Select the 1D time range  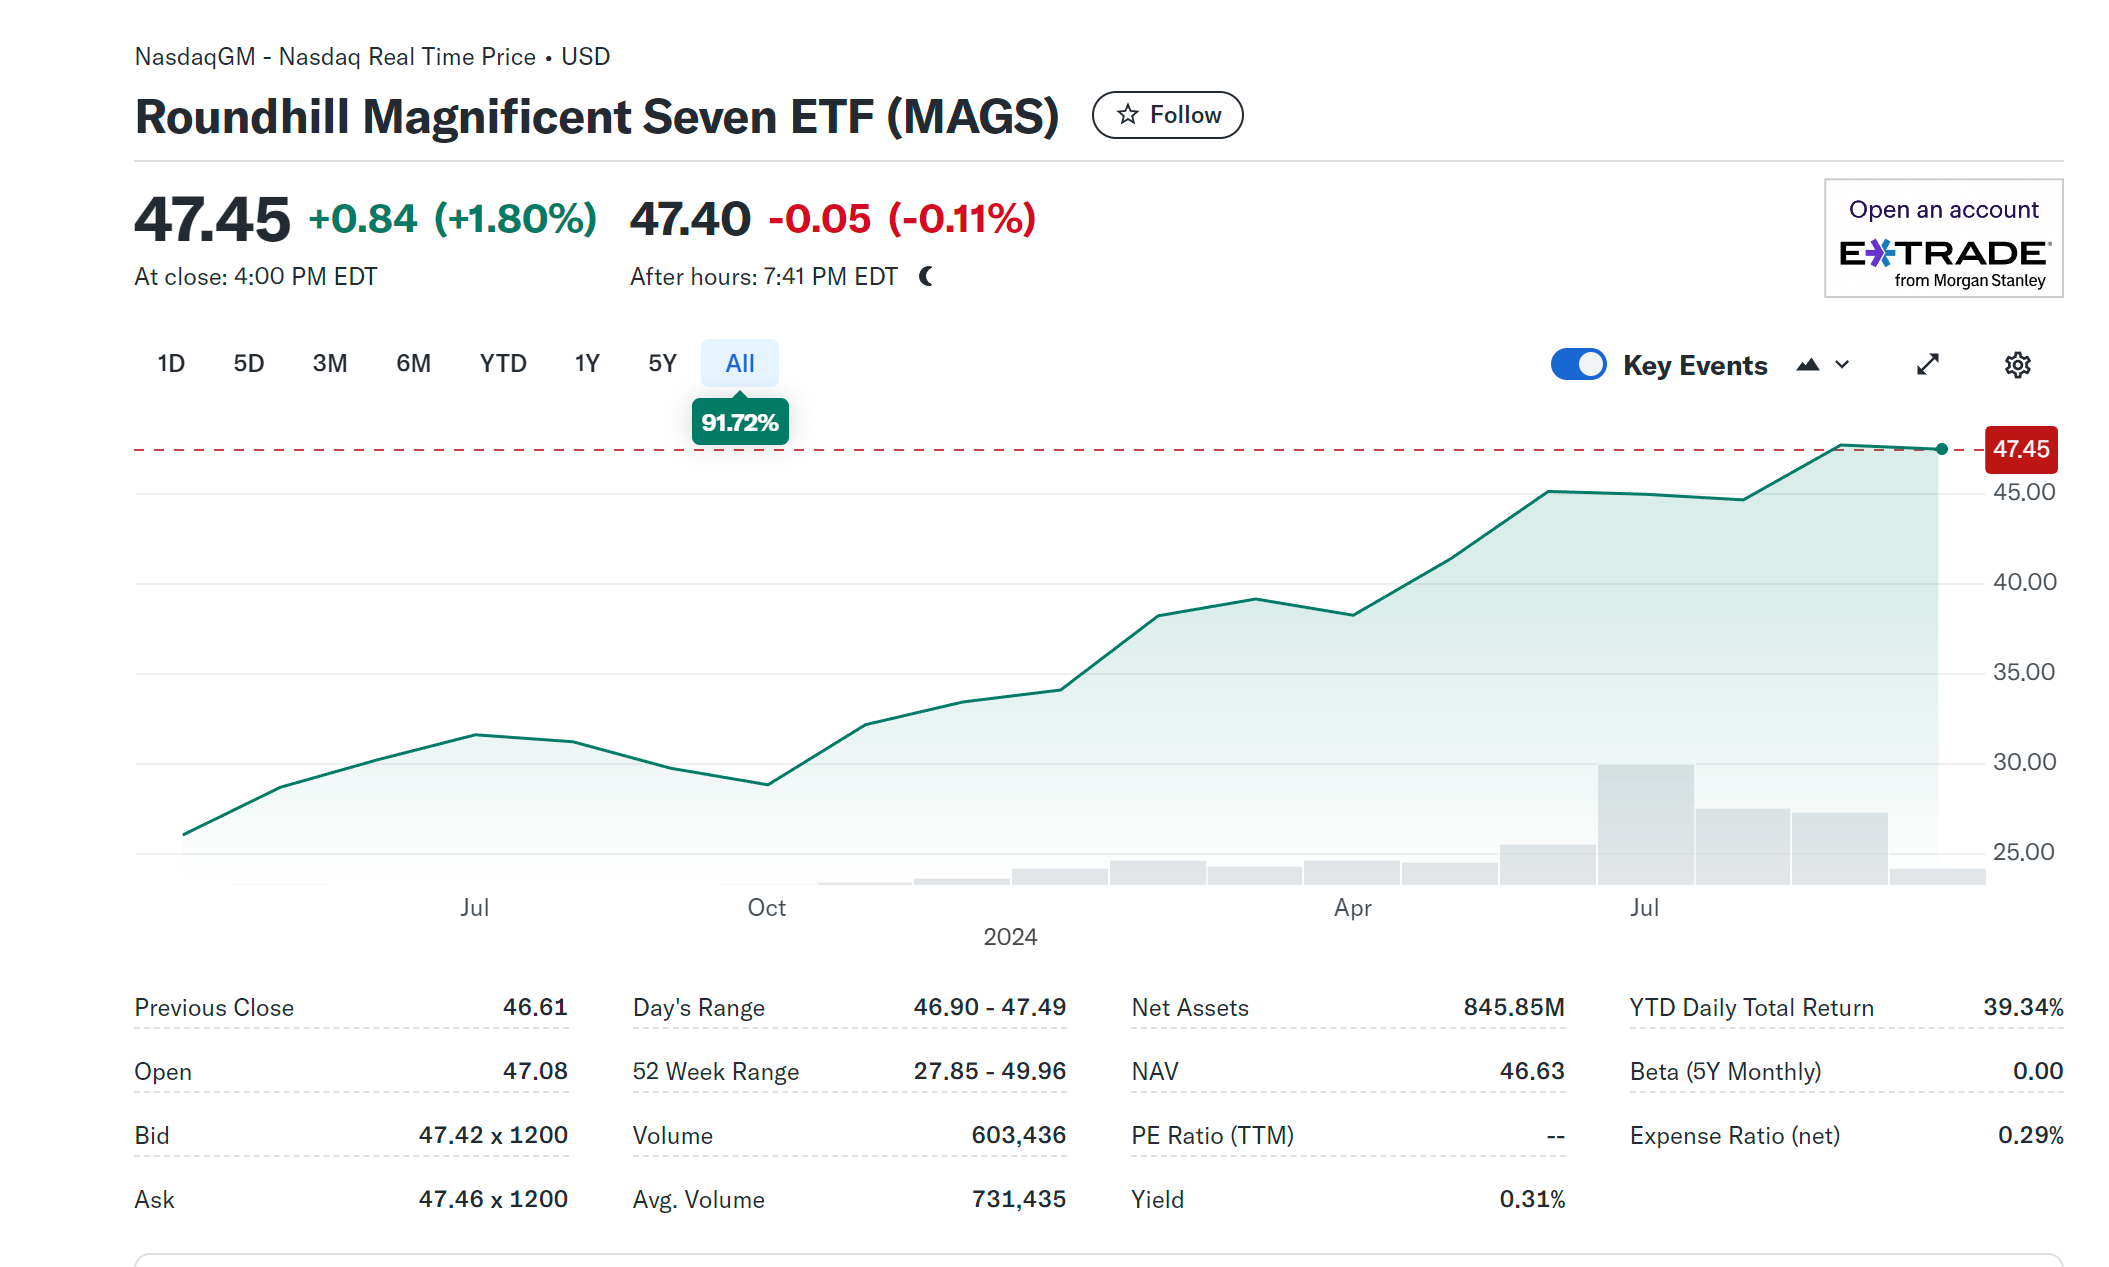pos(171,363)
